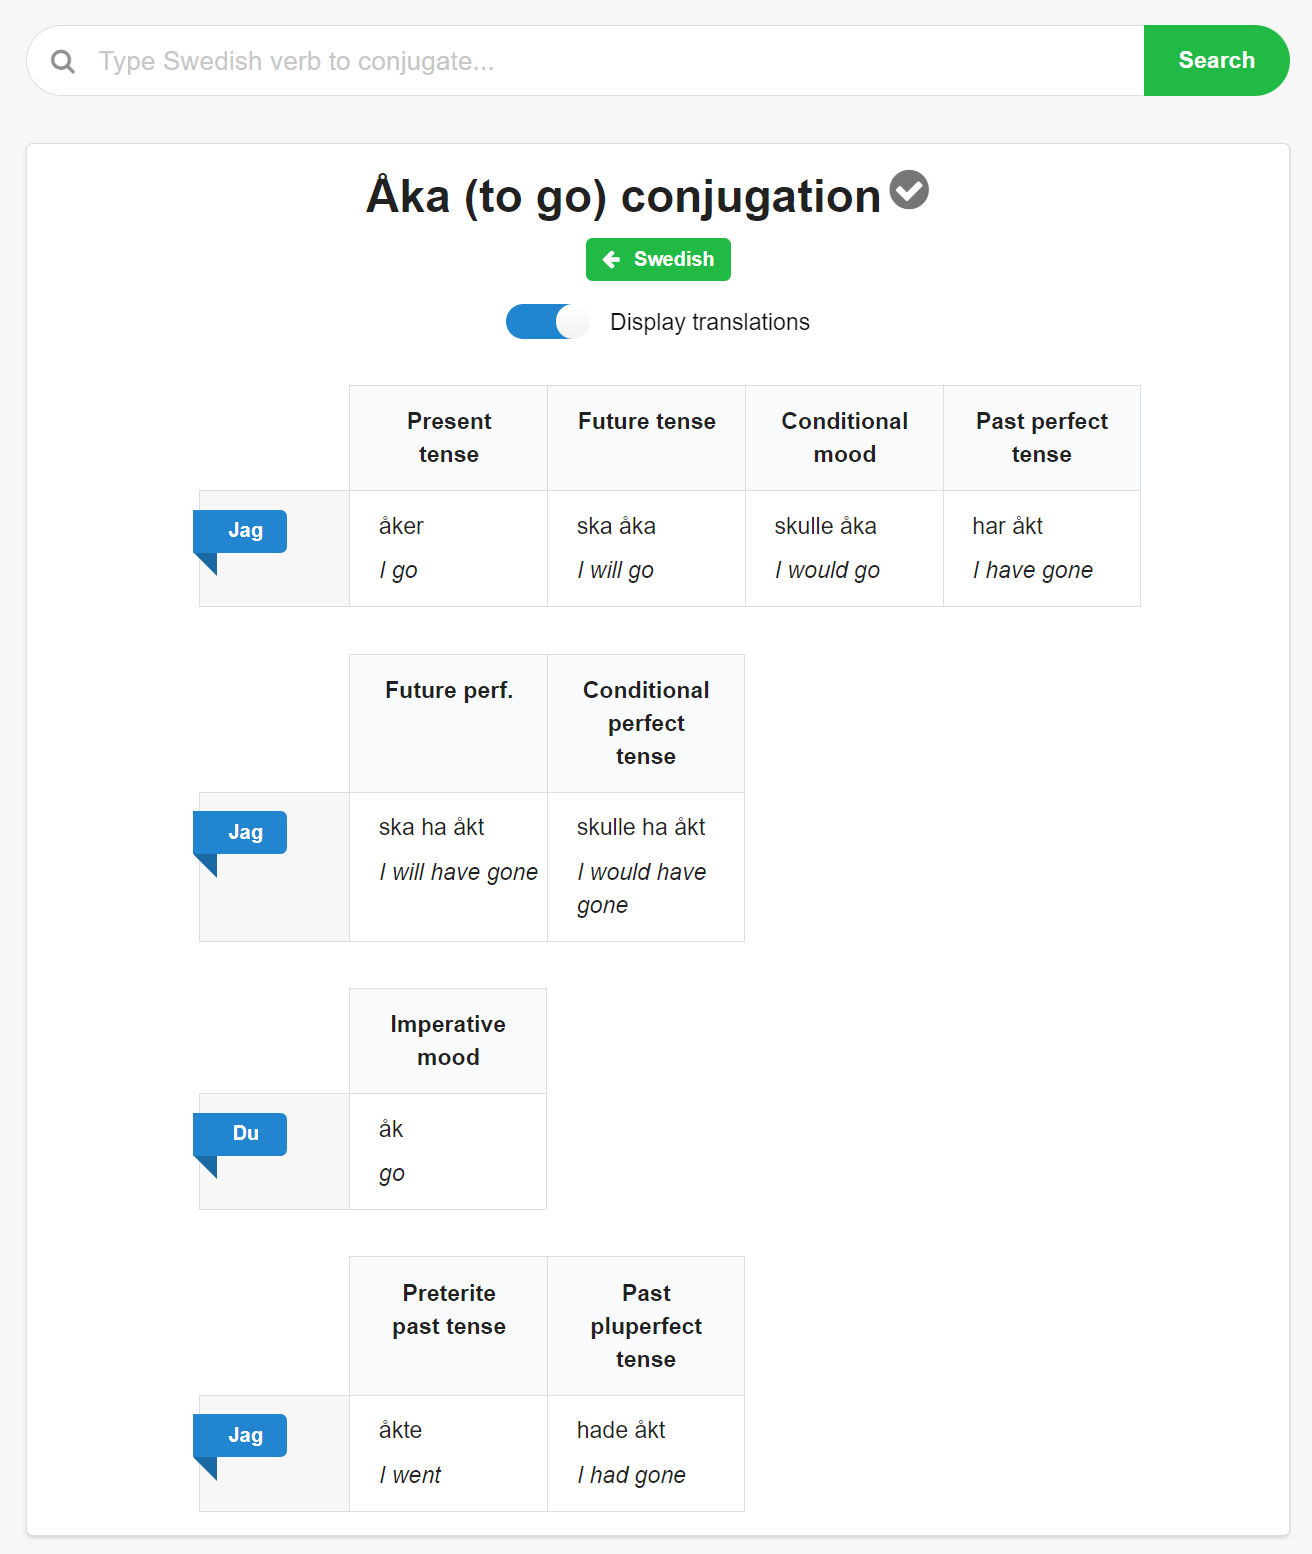Click the imperative 'åk' cell

[x=448, y=1151]
